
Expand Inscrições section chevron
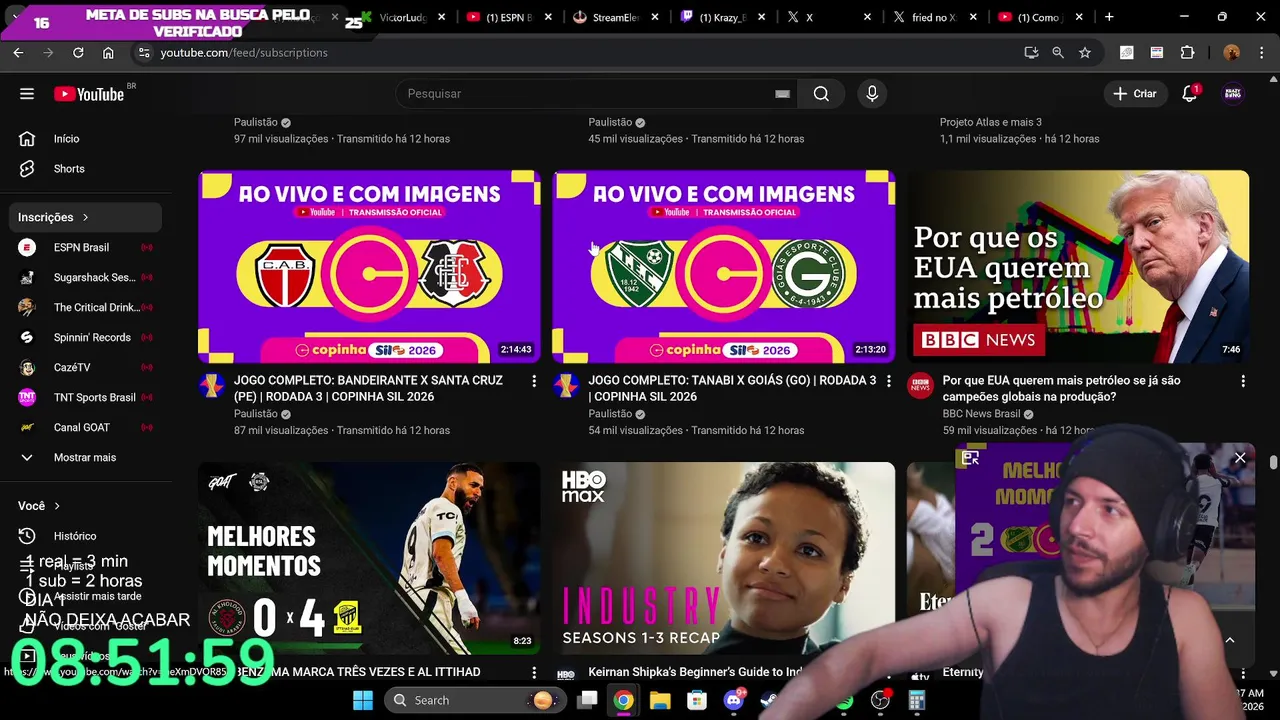pos(85,217)
